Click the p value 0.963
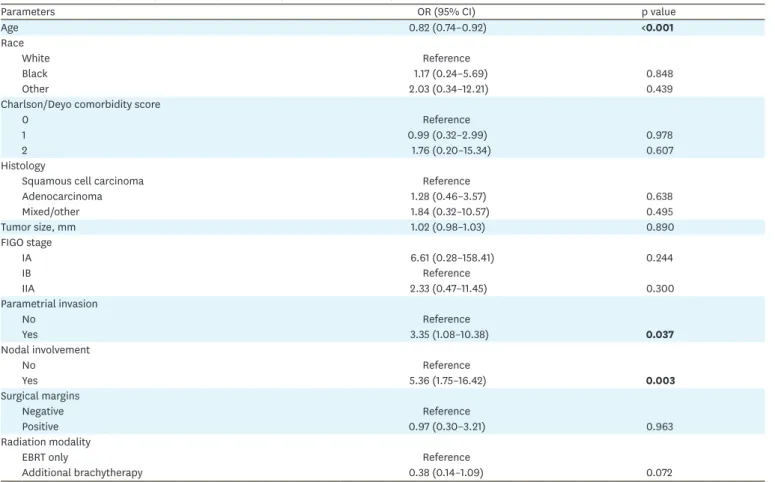The image size is (775, 482). point(660,426)
